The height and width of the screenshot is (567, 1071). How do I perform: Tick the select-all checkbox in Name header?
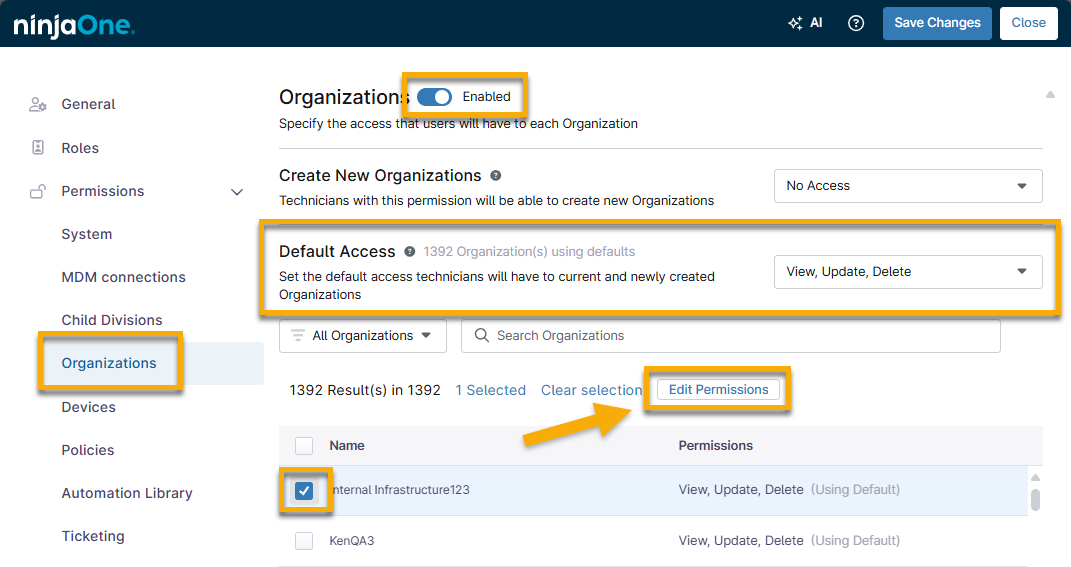click(304, 445)
